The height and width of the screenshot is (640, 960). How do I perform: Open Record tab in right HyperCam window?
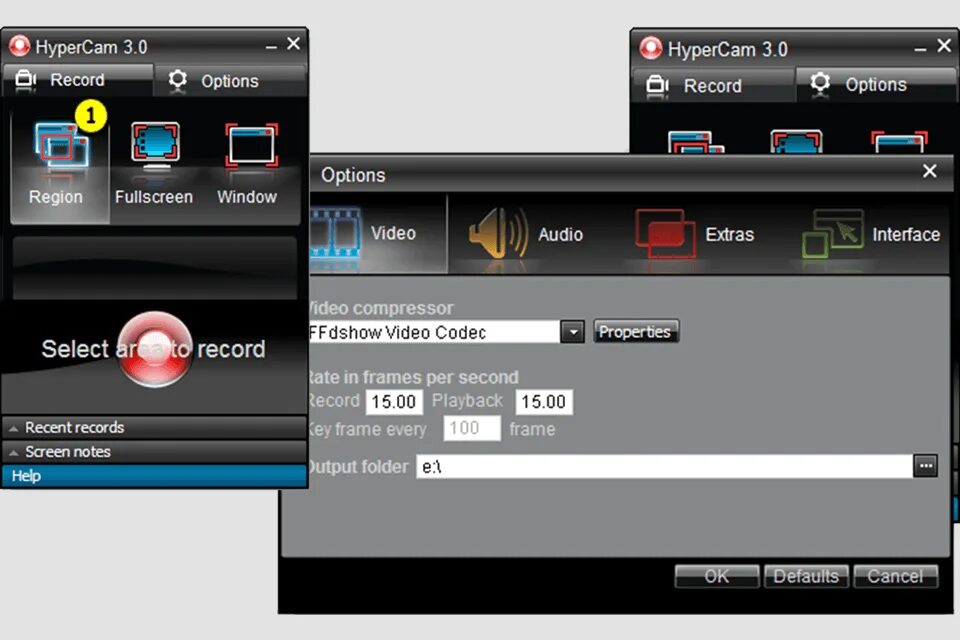tap(713, 86)
